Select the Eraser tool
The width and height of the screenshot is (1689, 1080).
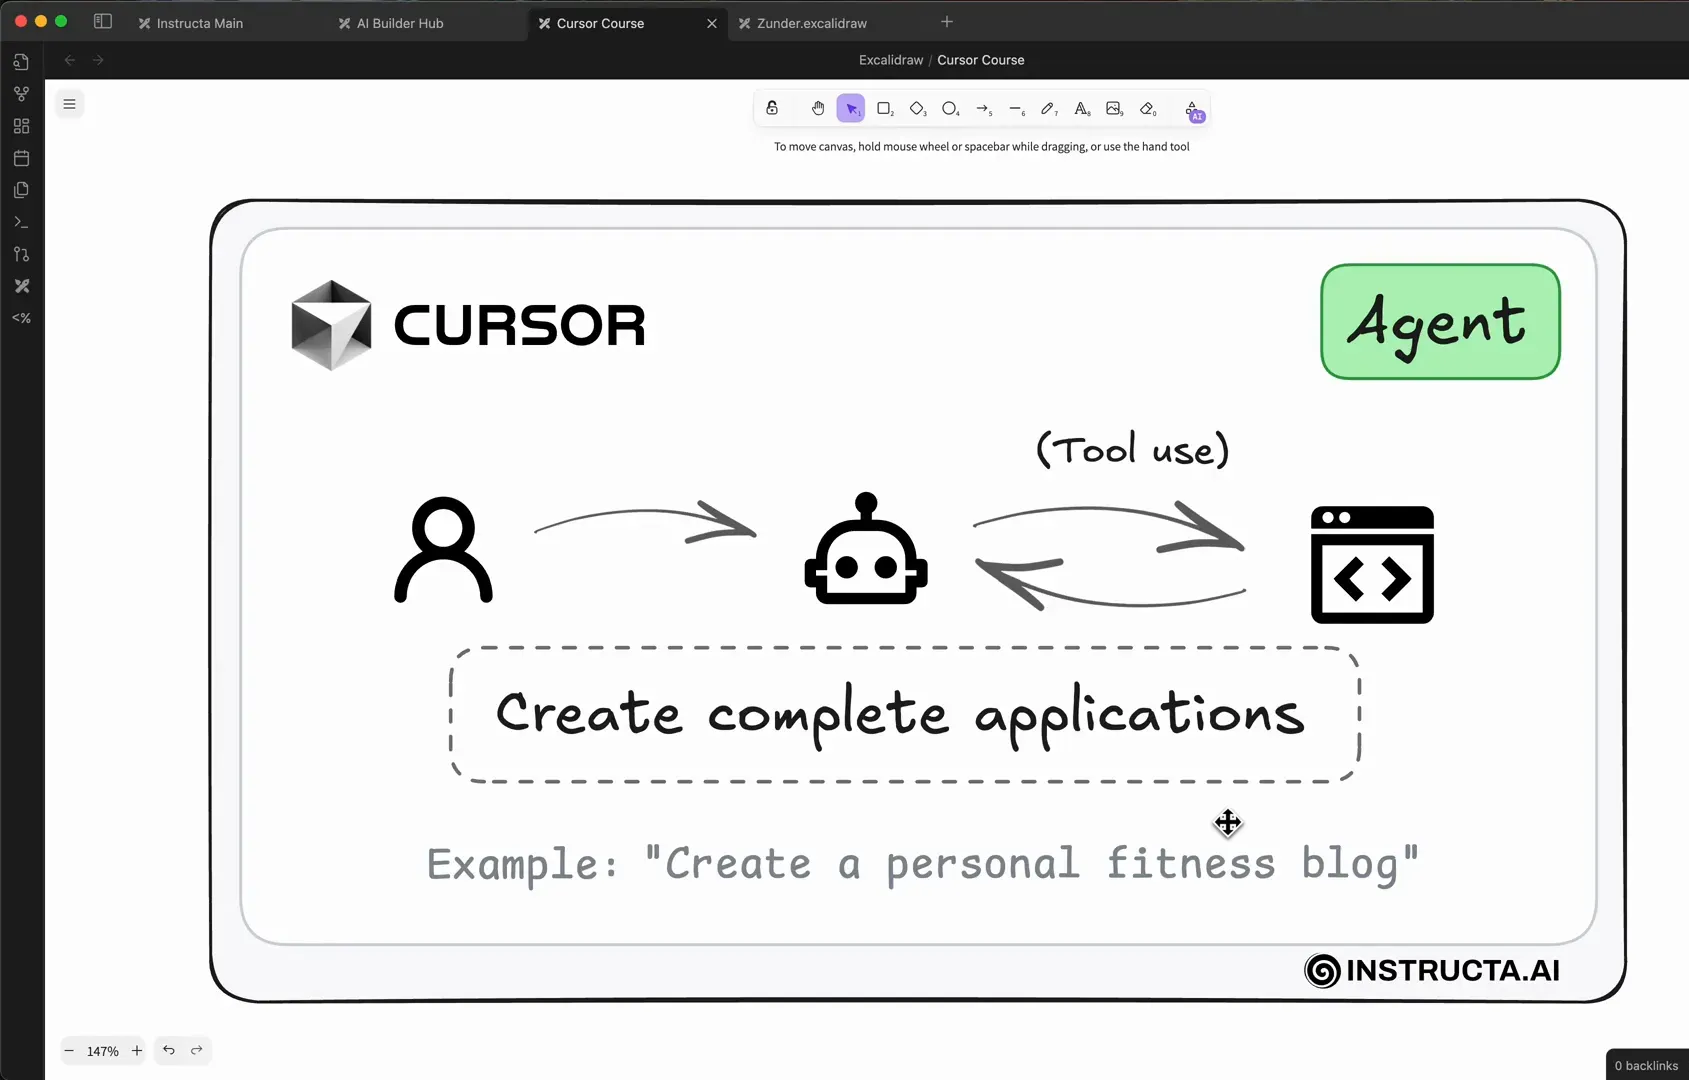[x=1147, y=108]
